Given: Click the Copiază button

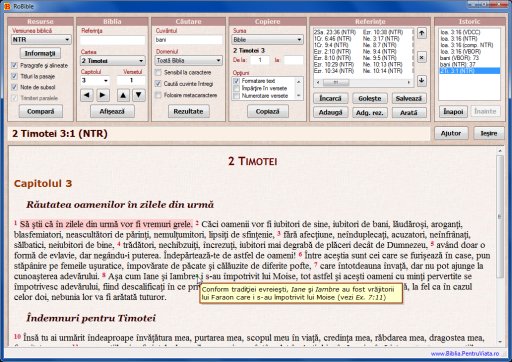Looking at the screenshot, I should 268,111.
